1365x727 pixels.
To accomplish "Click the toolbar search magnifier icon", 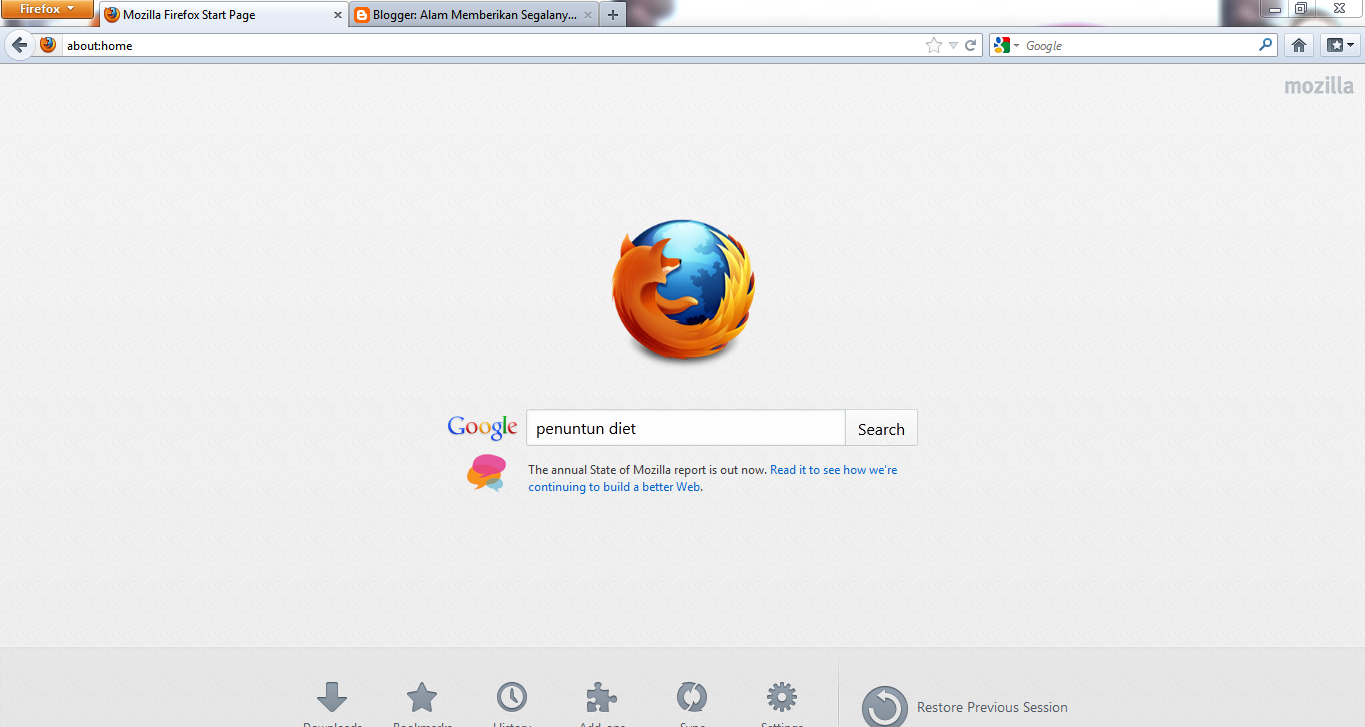I will point(1266,45).
